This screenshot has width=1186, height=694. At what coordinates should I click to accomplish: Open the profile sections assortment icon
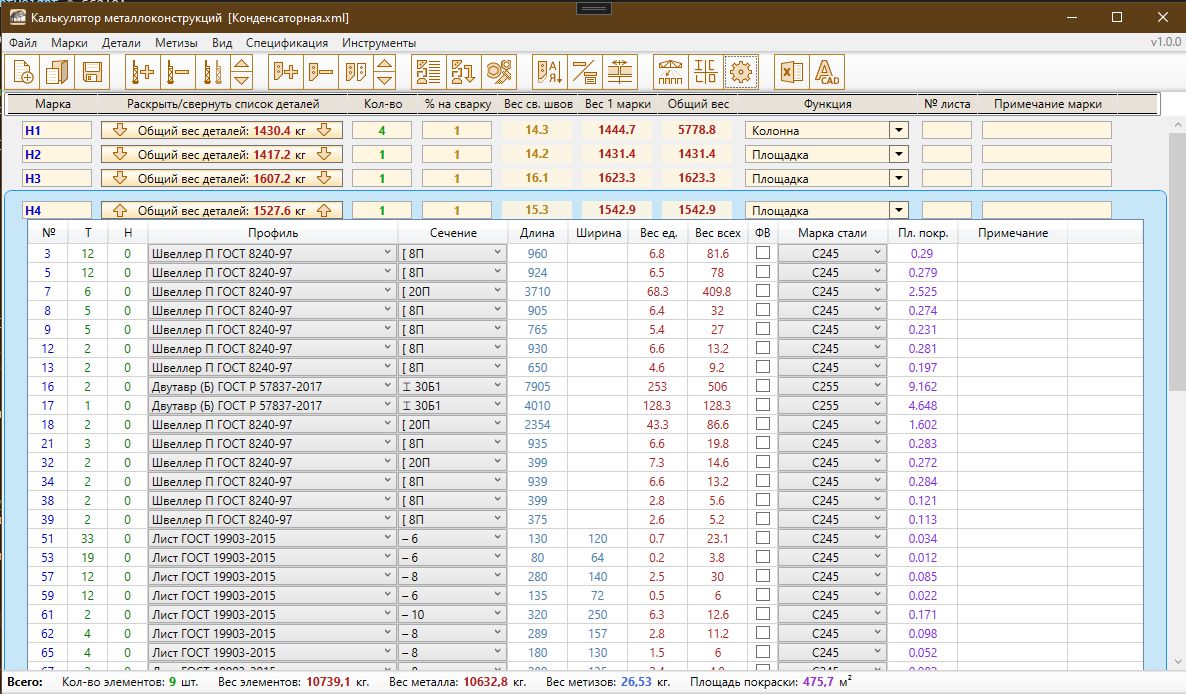(x=706, y=73)
